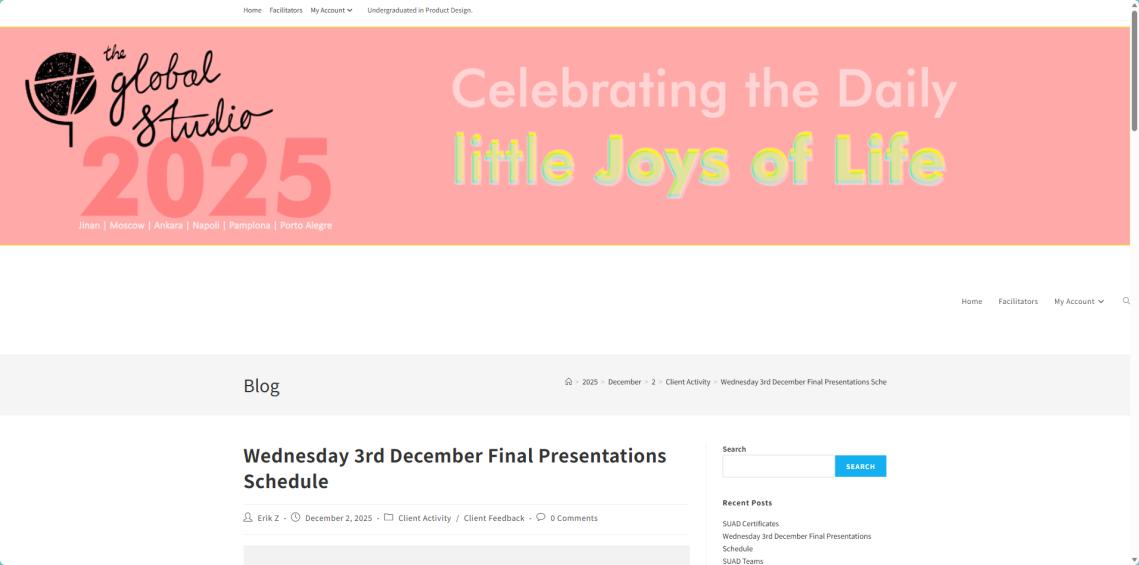Screen dimensions: 1139x565
Task: Open the Client Feedback category link
Action: (494, 518)
